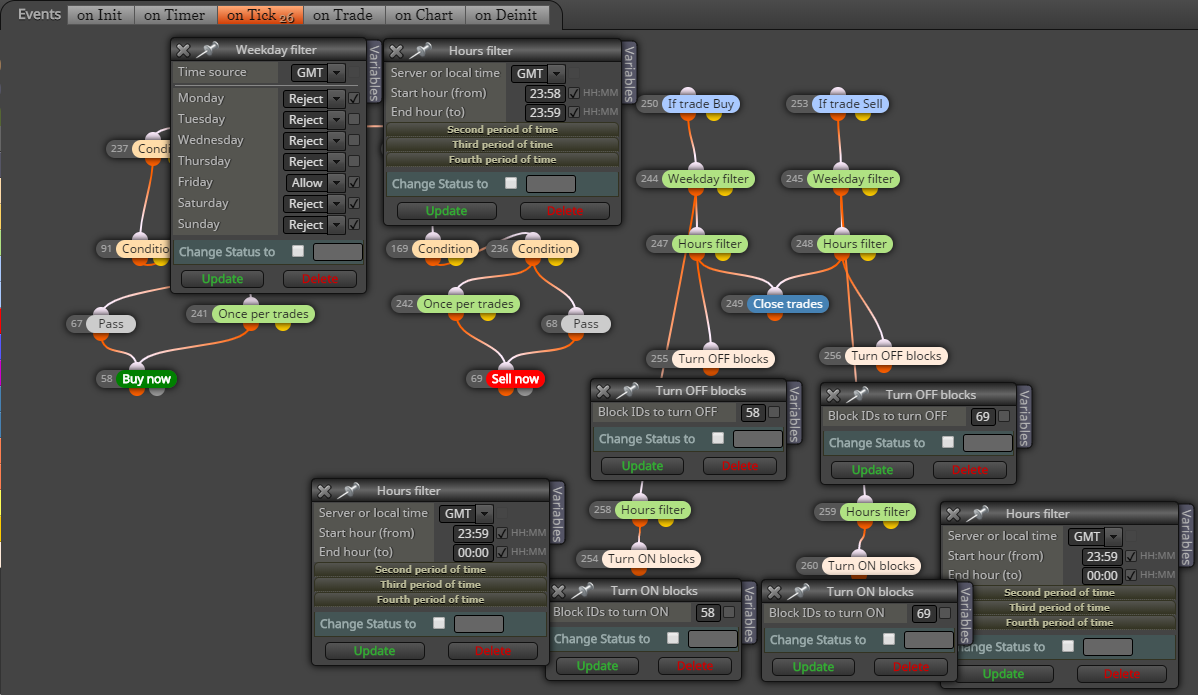The image size is (1198, 695).
Task: Pin the Turn OFF blocks 69 panel
Action: [x=857, y=394]
